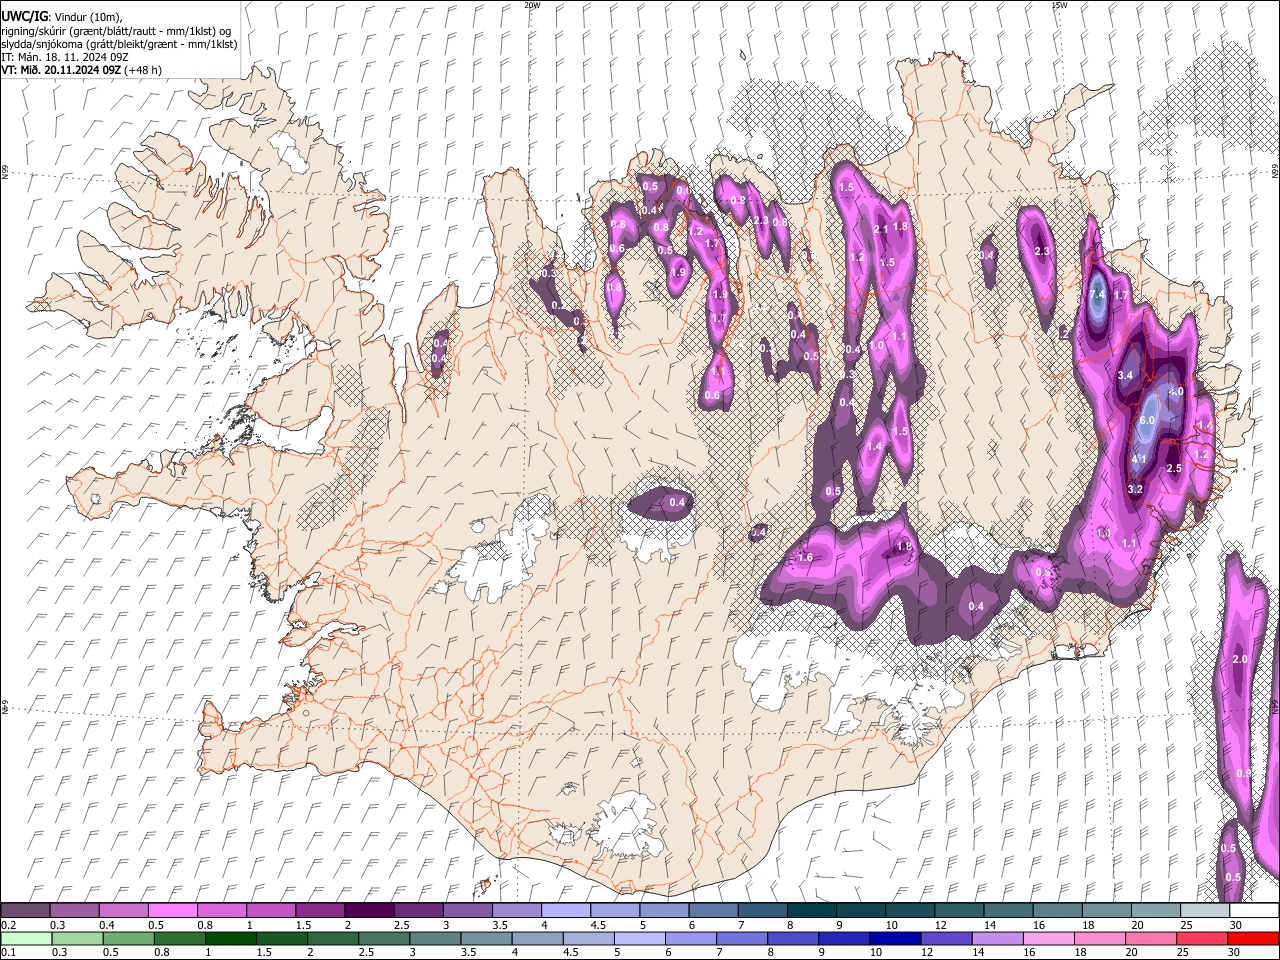
Task: Click the "UWC/IG" map title
Action: 23,16
